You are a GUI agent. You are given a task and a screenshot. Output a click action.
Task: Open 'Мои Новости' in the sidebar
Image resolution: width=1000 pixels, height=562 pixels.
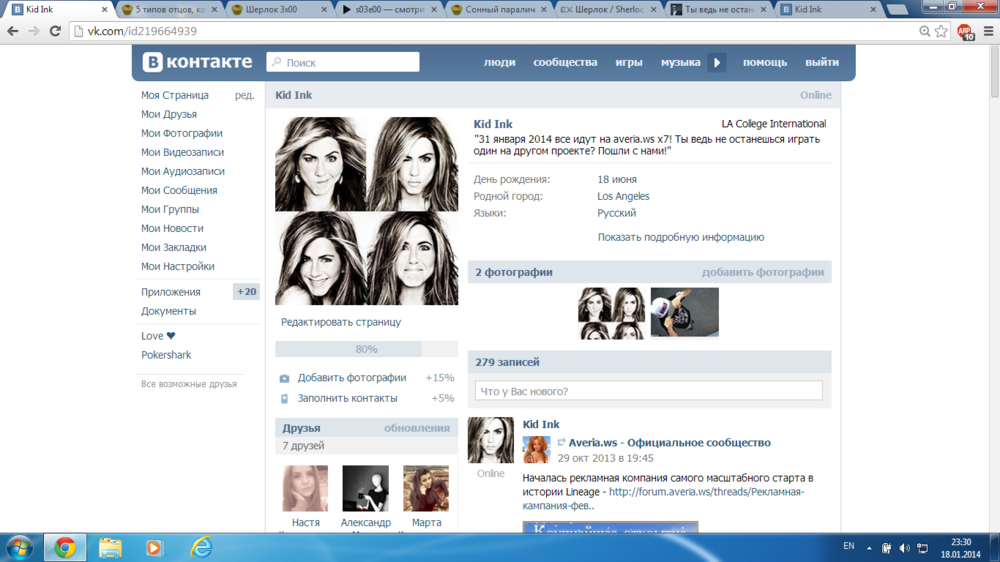[x=172, y=228]
